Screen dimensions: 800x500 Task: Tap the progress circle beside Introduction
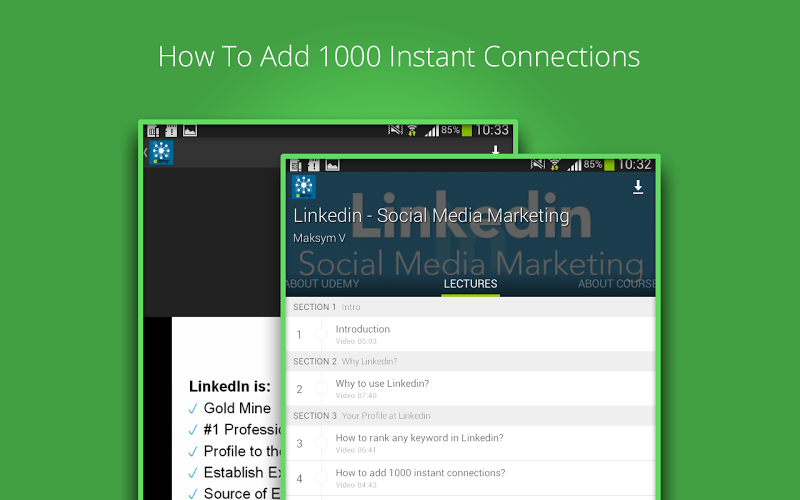tap(321, 334)
